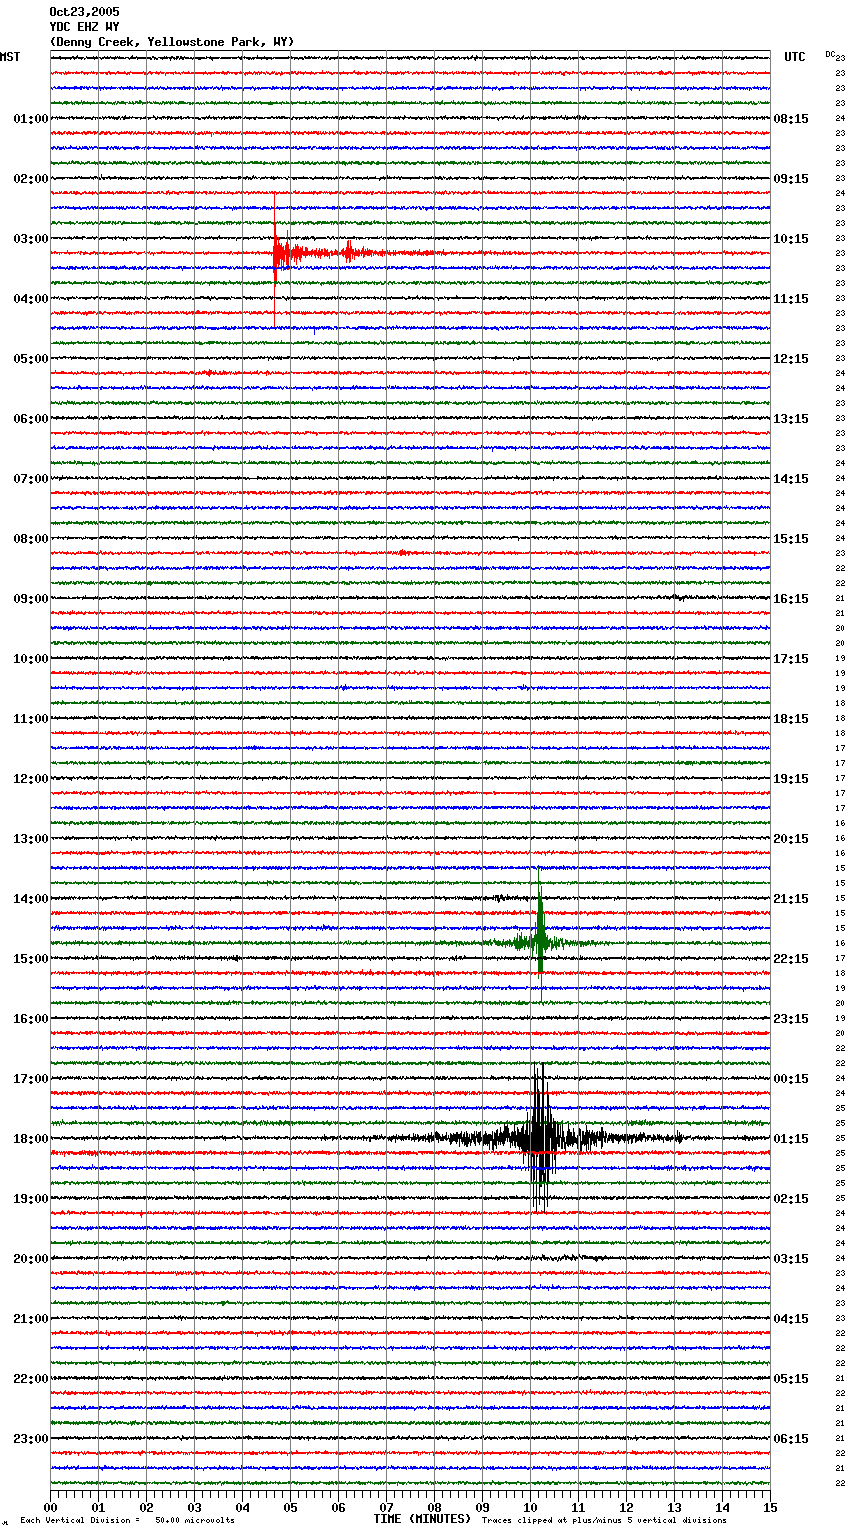Select the 13:00 MST hour label

coord(31,839)
